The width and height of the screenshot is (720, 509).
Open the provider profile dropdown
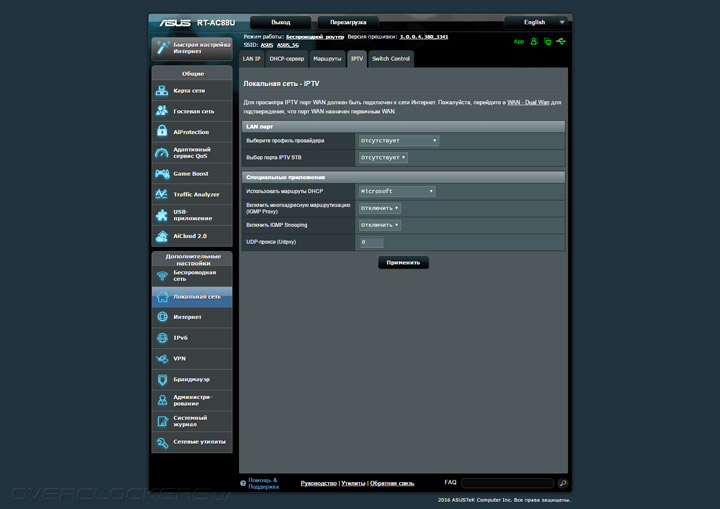(399, 141)
